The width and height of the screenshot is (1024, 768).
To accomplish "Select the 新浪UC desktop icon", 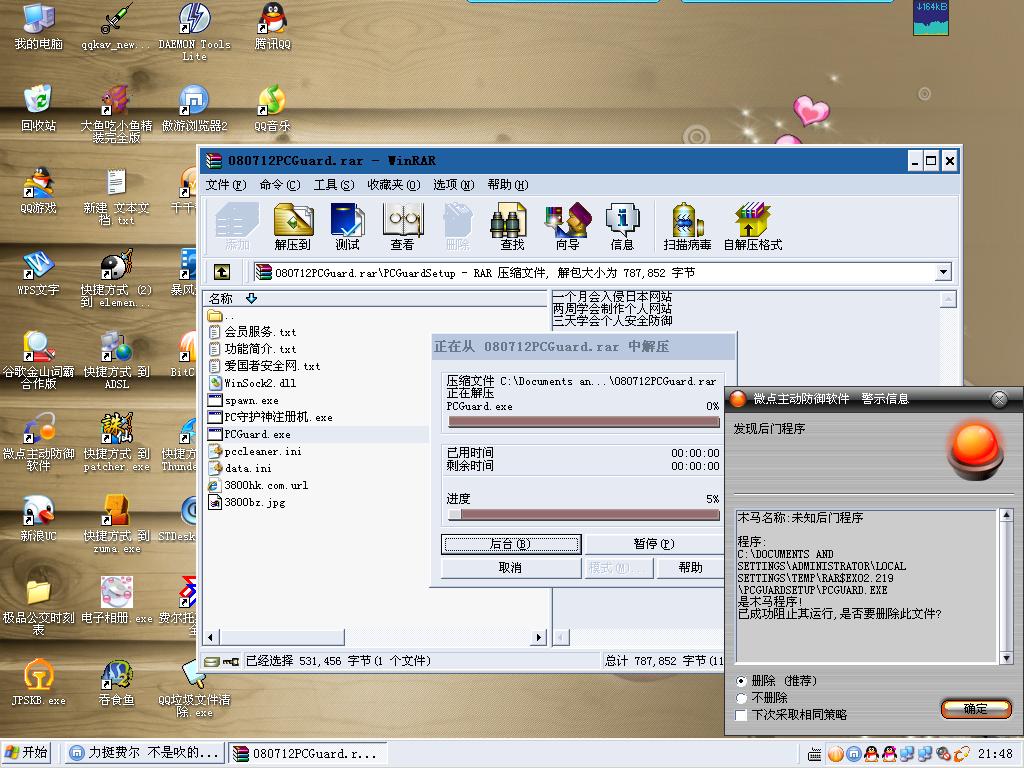I will click(39, 519).
